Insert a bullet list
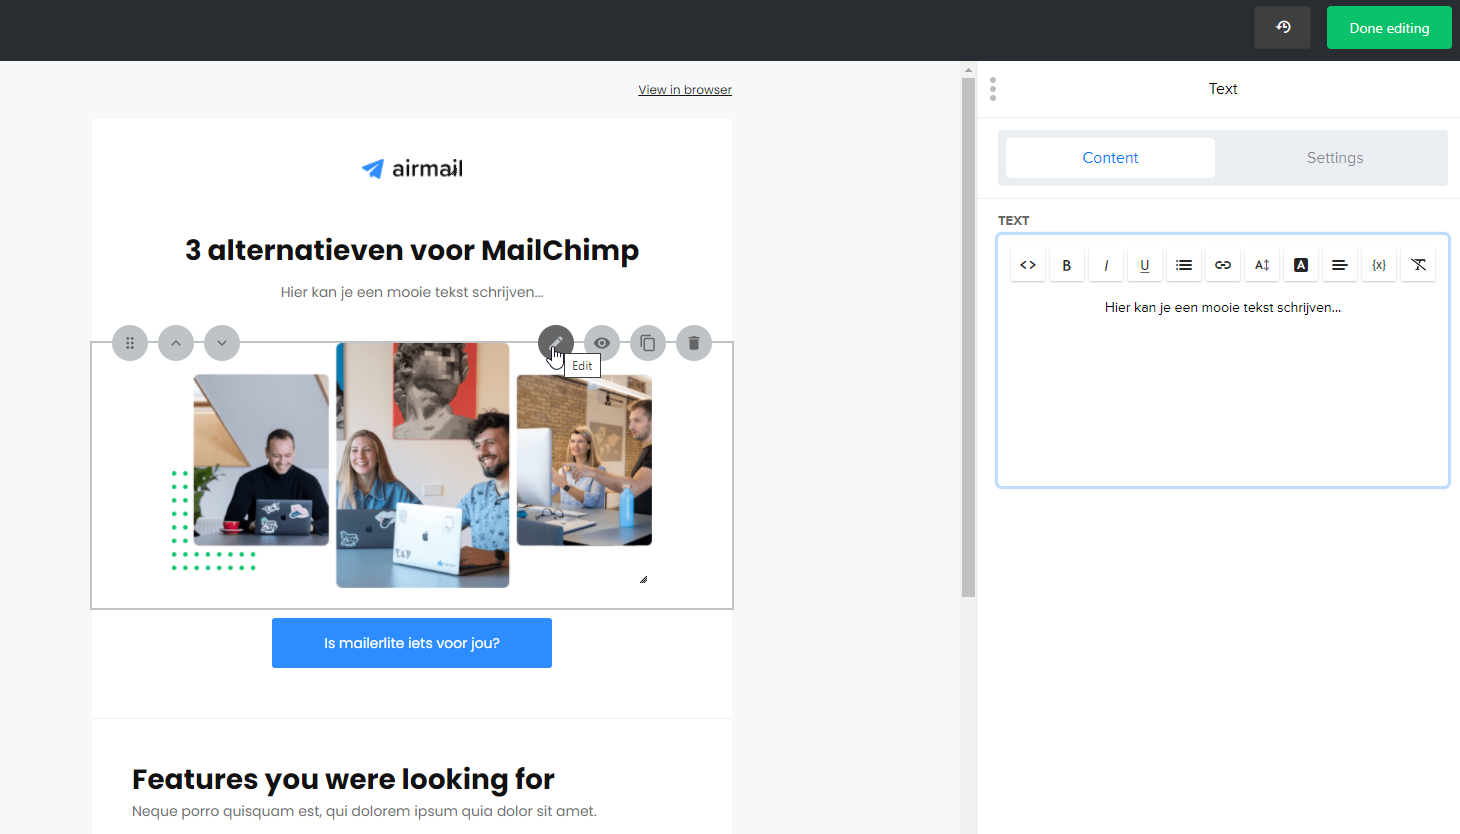Image resolution: width=1460 pixels, height=834 pixels. (1184, 265)
